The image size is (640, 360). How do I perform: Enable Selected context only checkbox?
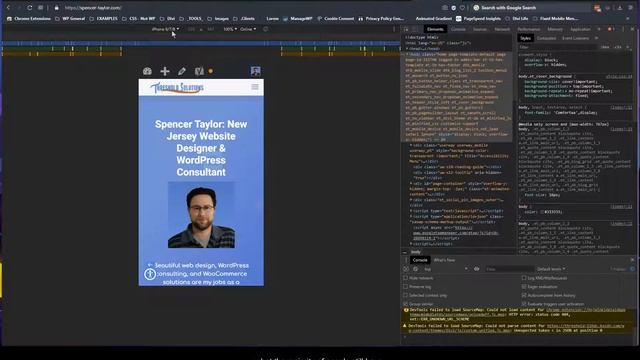click(405, 295)
